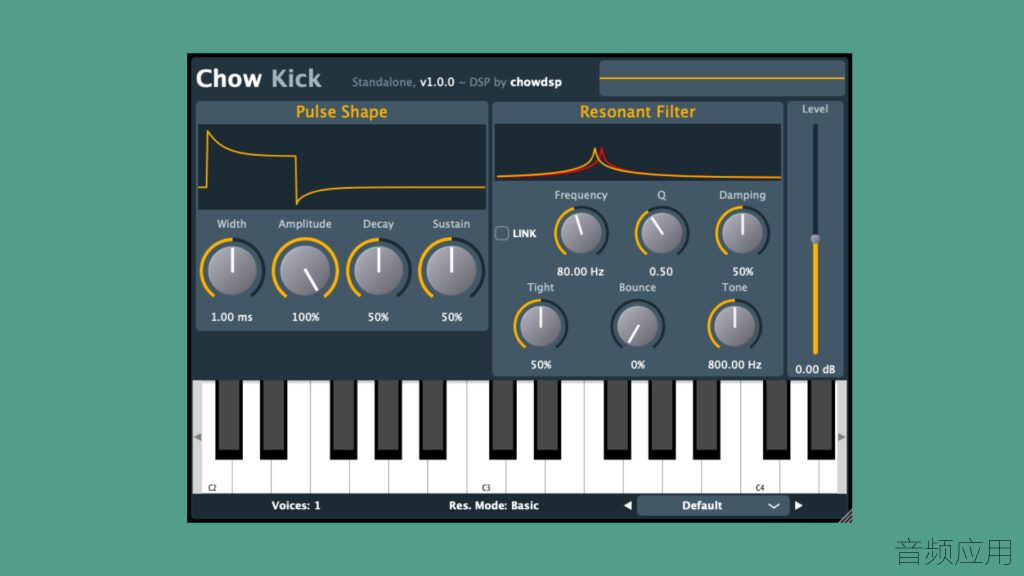The height and width of the screenshot is (576, 1024).
Task: Click the 1.00 ms Width value
Action: (232, 317)
